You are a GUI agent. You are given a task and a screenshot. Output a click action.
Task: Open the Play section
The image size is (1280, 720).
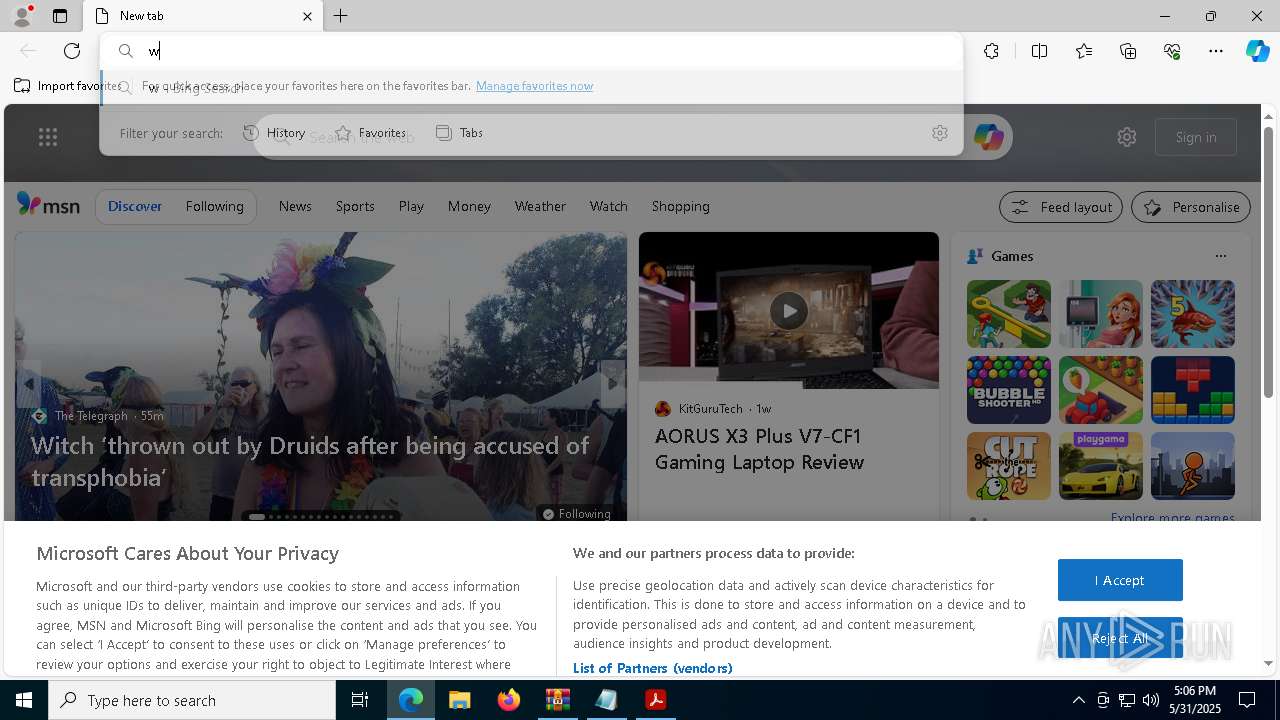(411, 206)
